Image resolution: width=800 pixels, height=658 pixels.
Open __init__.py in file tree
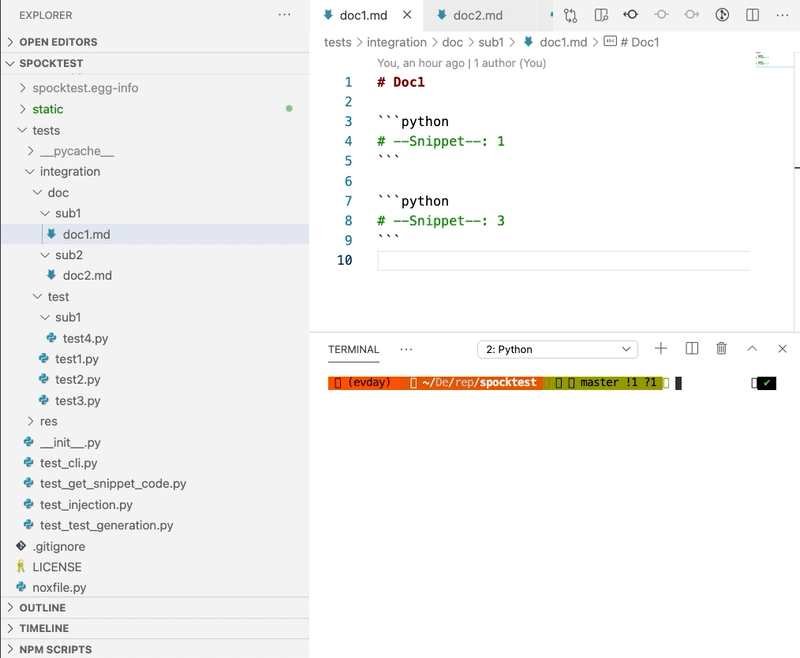(x=155, y=442)
